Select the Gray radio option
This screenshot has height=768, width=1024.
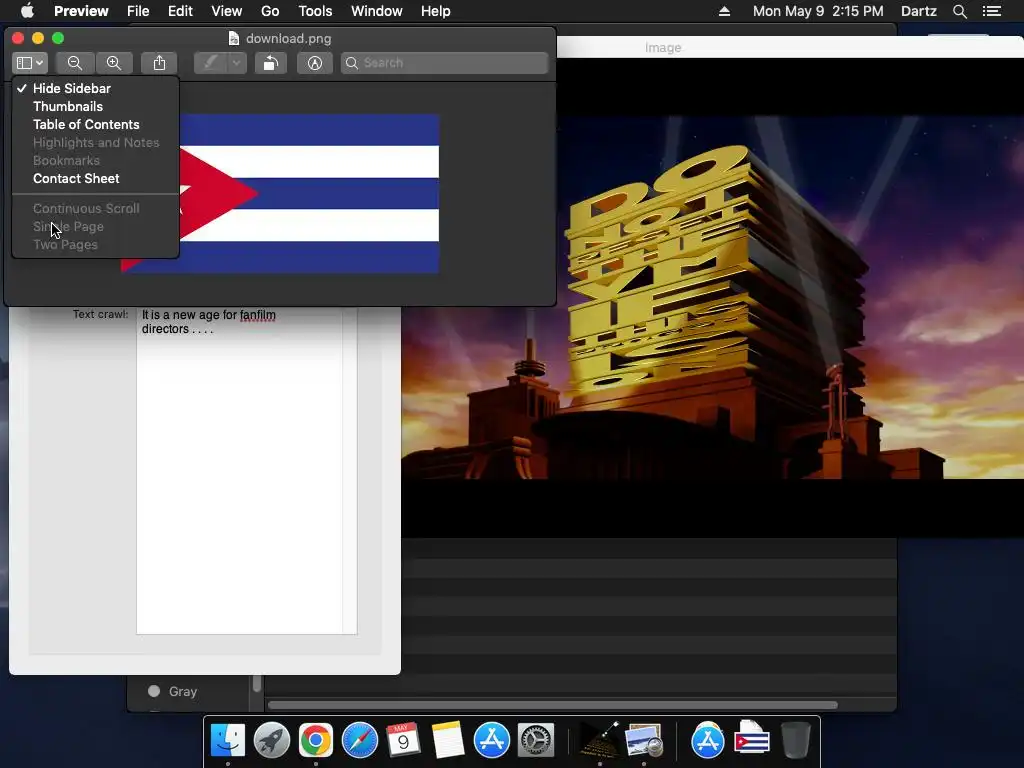point(154,691)
